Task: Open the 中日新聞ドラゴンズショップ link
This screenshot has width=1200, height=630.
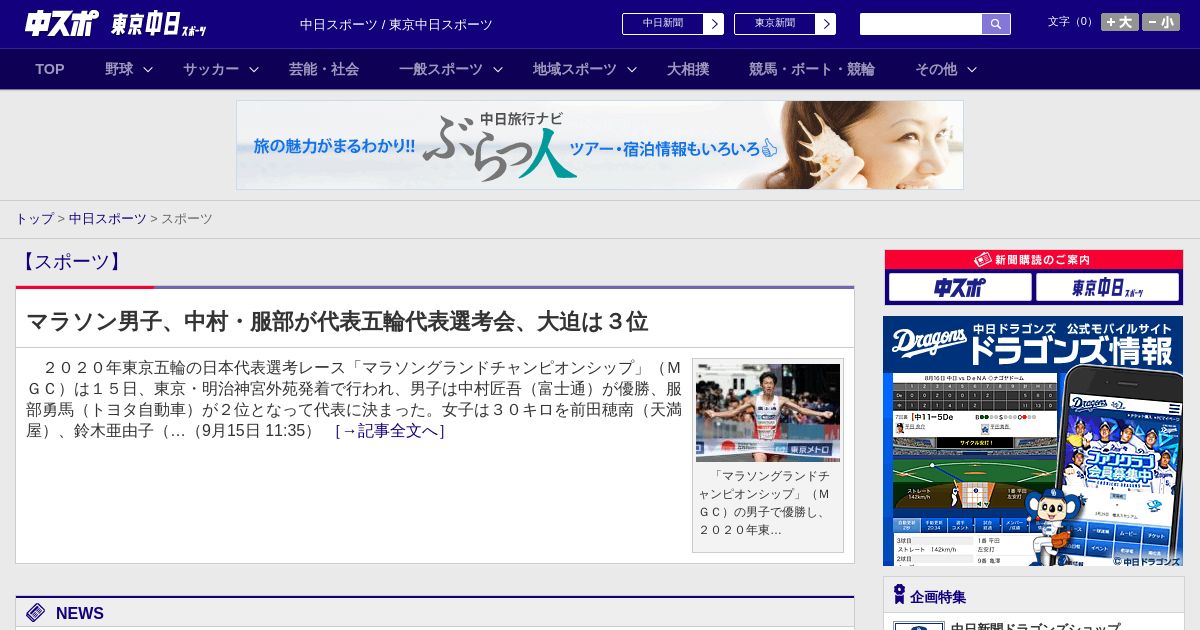Action: (x=1035, y=627)
